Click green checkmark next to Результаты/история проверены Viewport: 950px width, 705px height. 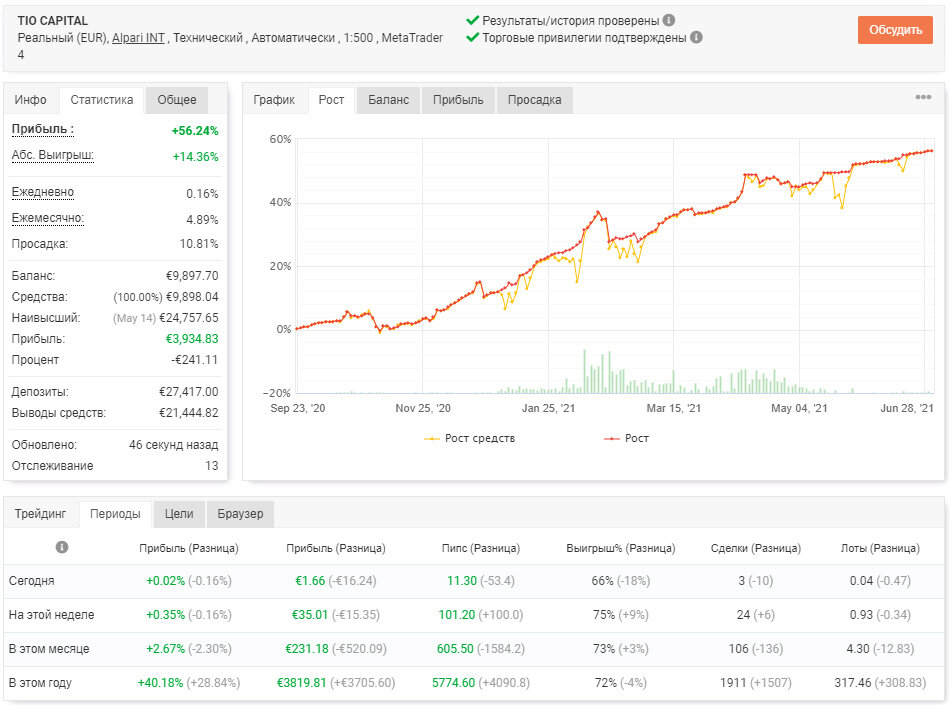[x=472, y=20]
